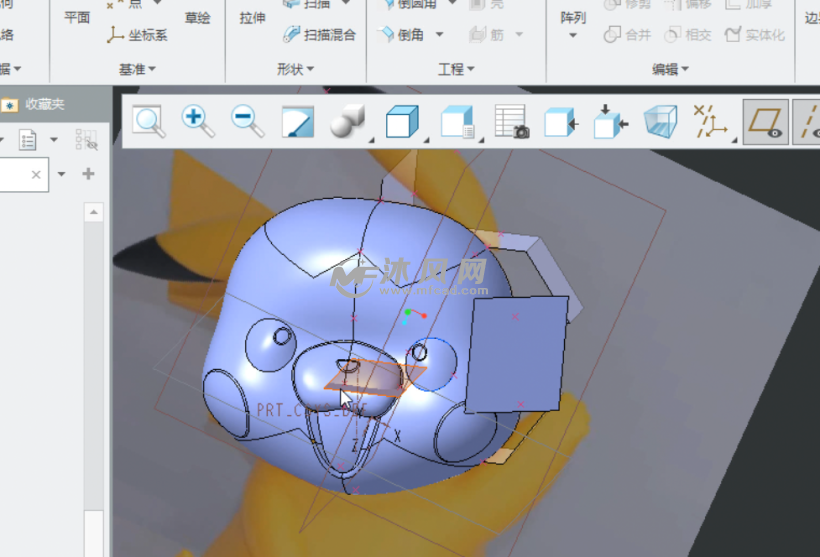This screenshot has height=557, width=820.
Task: Toggle datum plane display eye icon
Action: click(x=765, y=122)
